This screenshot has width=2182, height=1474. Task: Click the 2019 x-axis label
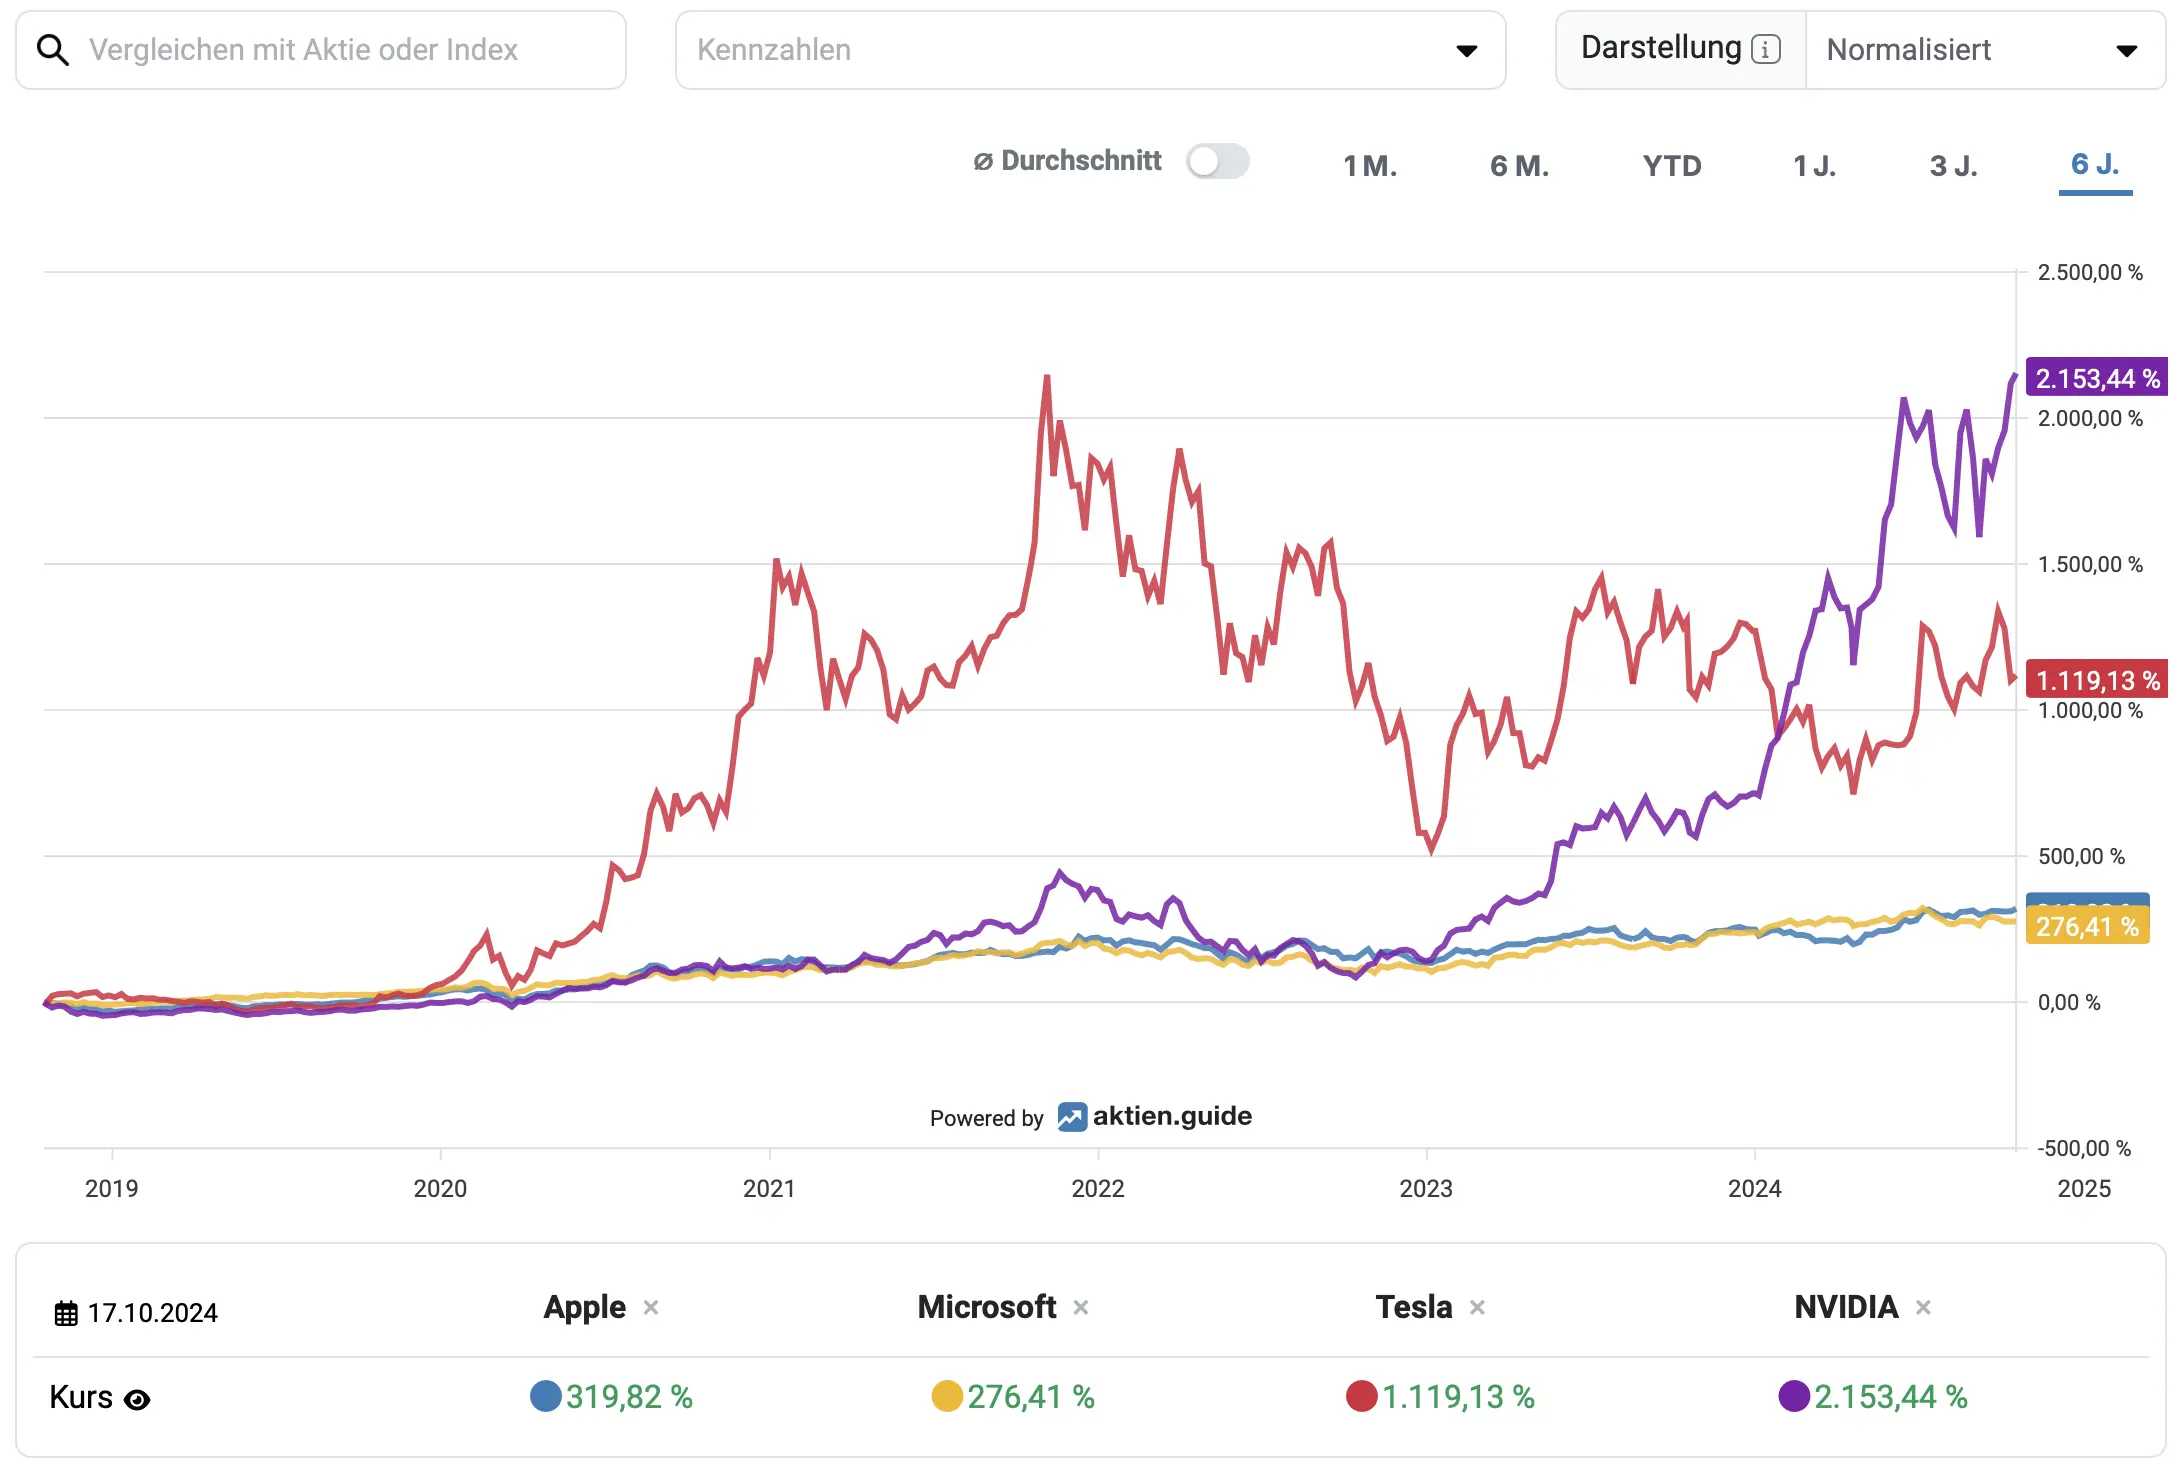pos(111,1189)
